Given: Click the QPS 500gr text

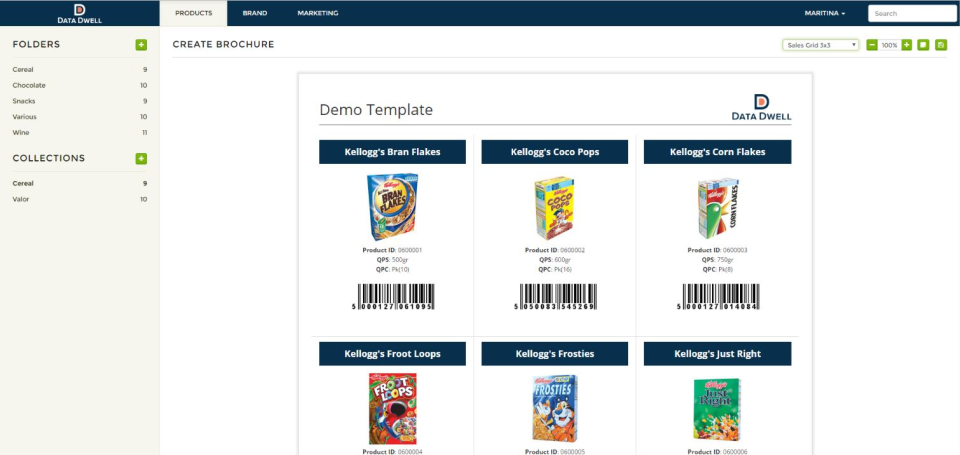Looking at the screenshot, I should [x=392, y=260].
